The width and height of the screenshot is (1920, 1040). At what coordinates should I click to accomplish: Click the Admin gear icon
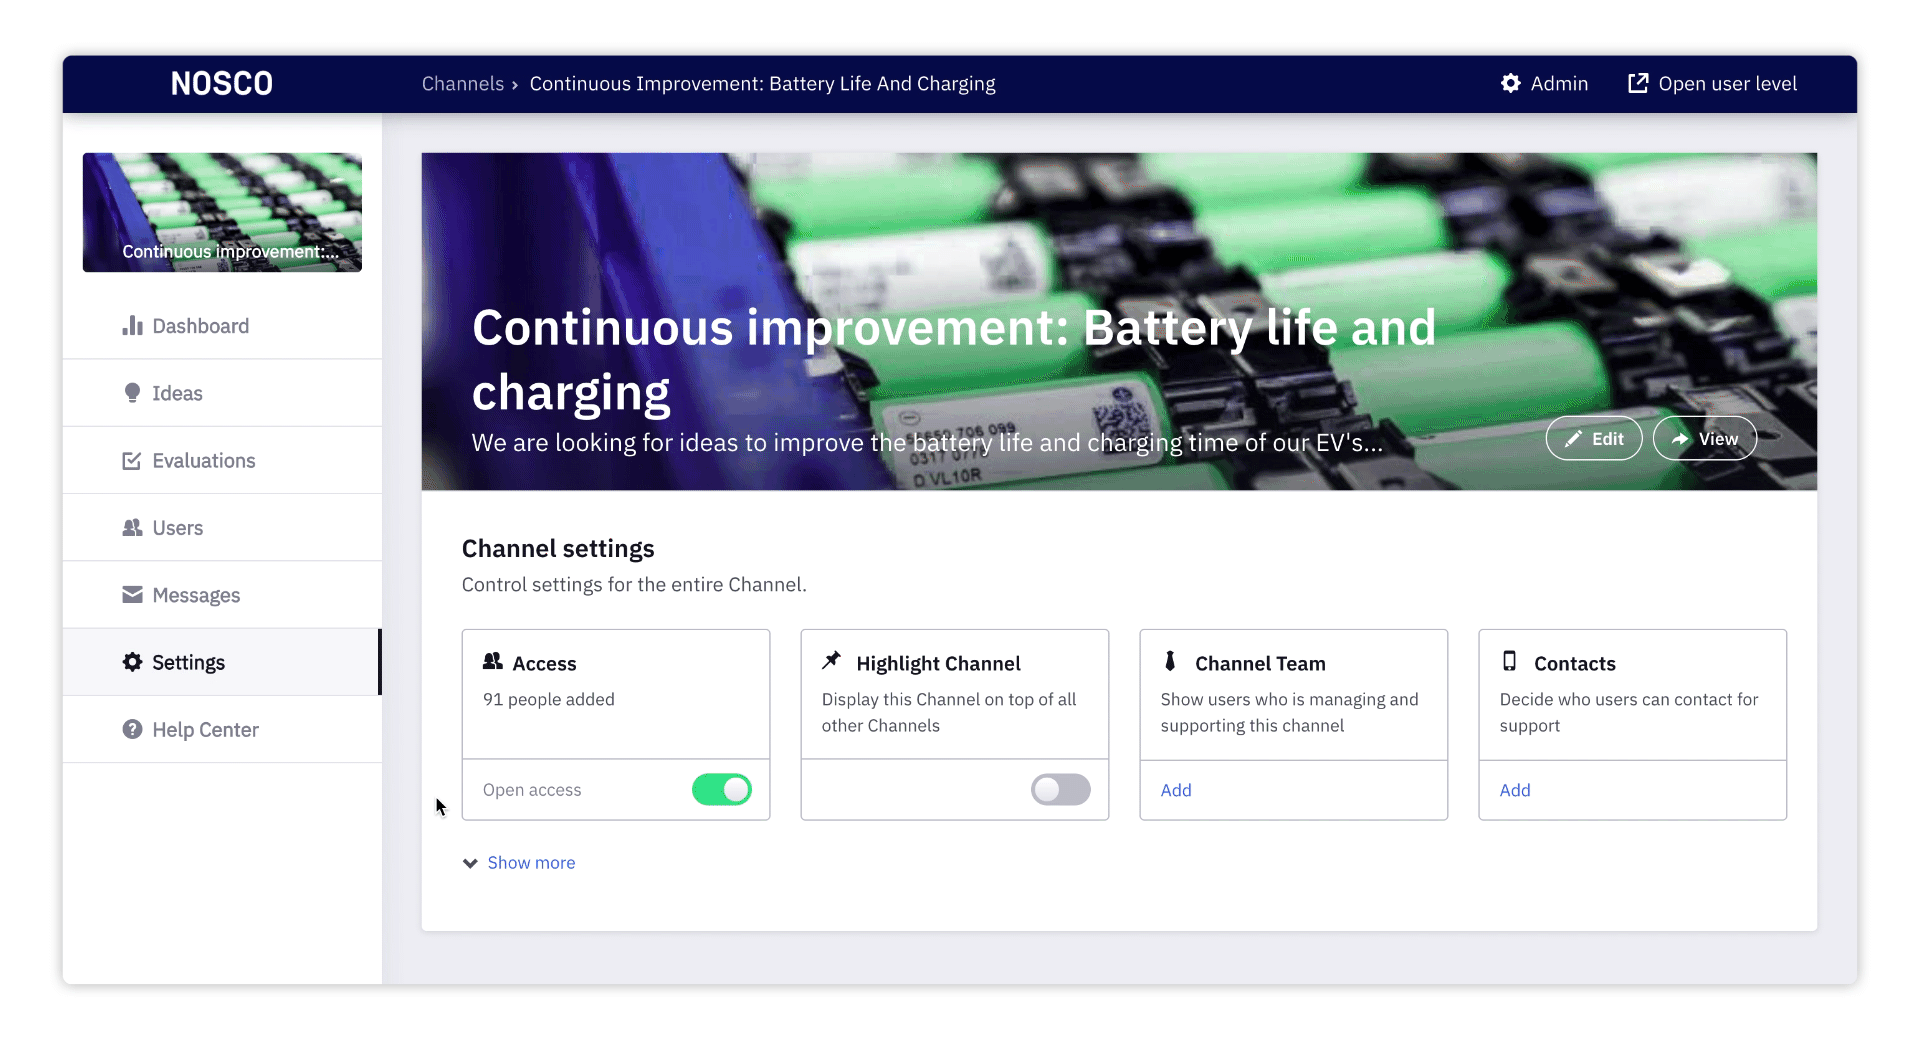coord(1510,84)
